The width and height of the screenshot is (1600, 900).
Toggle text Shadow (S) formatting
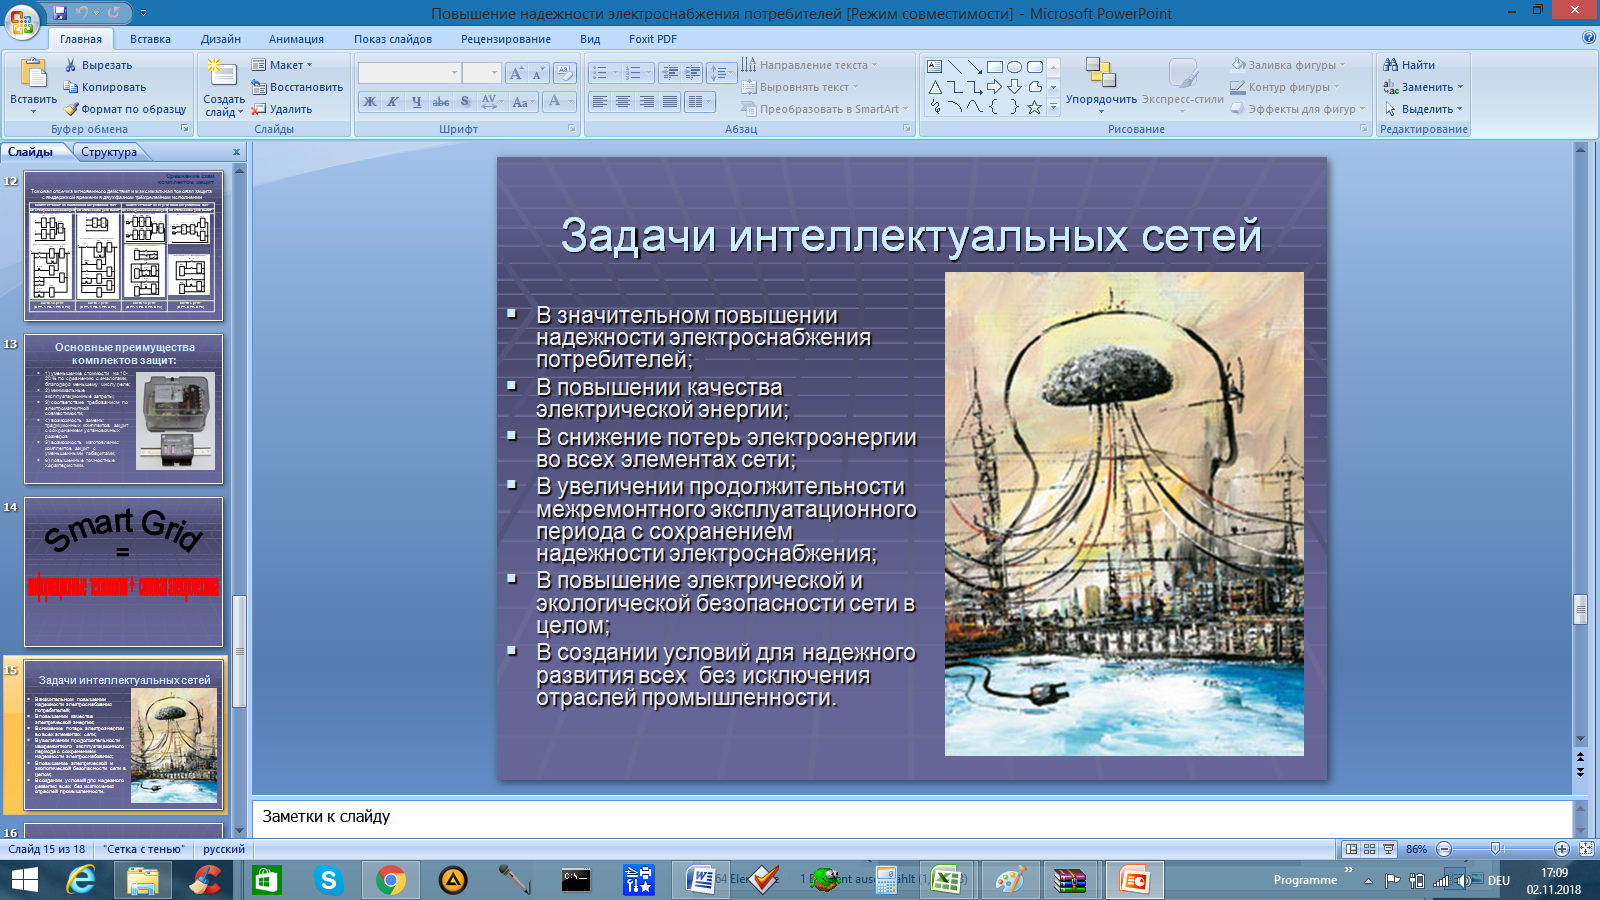click(x=465, y=102)
